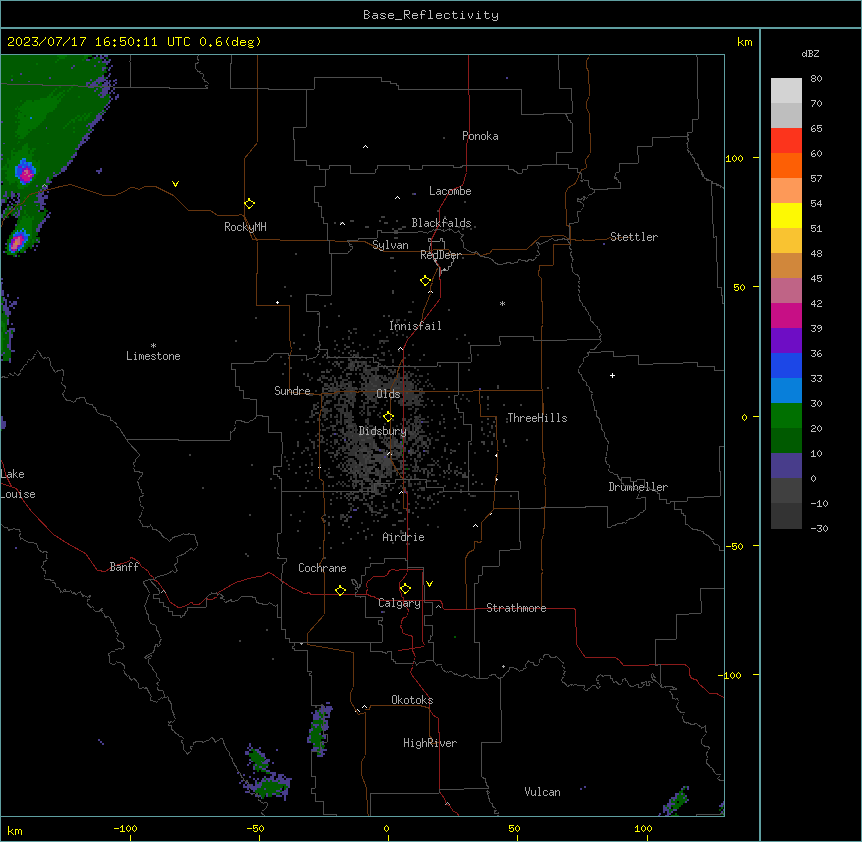The width and height of the screenshot is (862, 842).
Task: Select the 65 dBZ red swatch in the legend
Action: coord(786,141)
